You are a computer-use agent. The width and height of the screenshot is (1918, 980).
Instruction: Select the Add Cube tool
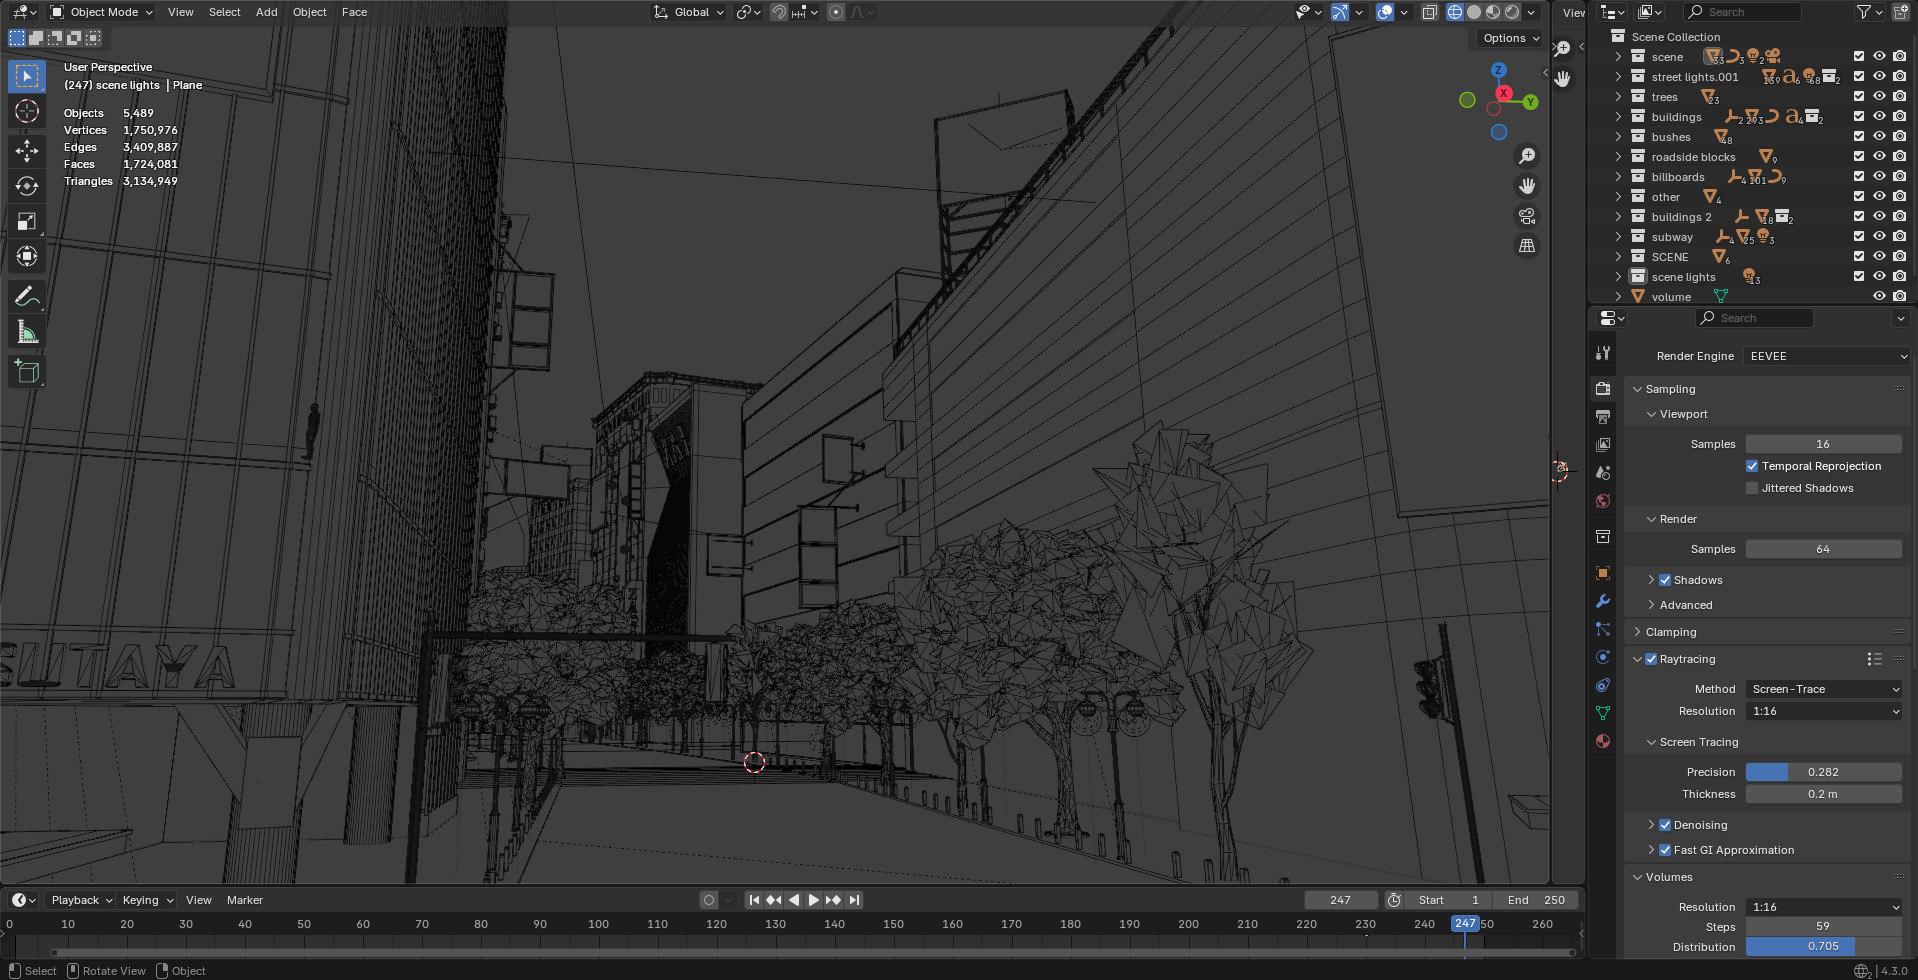coord(27,371)
